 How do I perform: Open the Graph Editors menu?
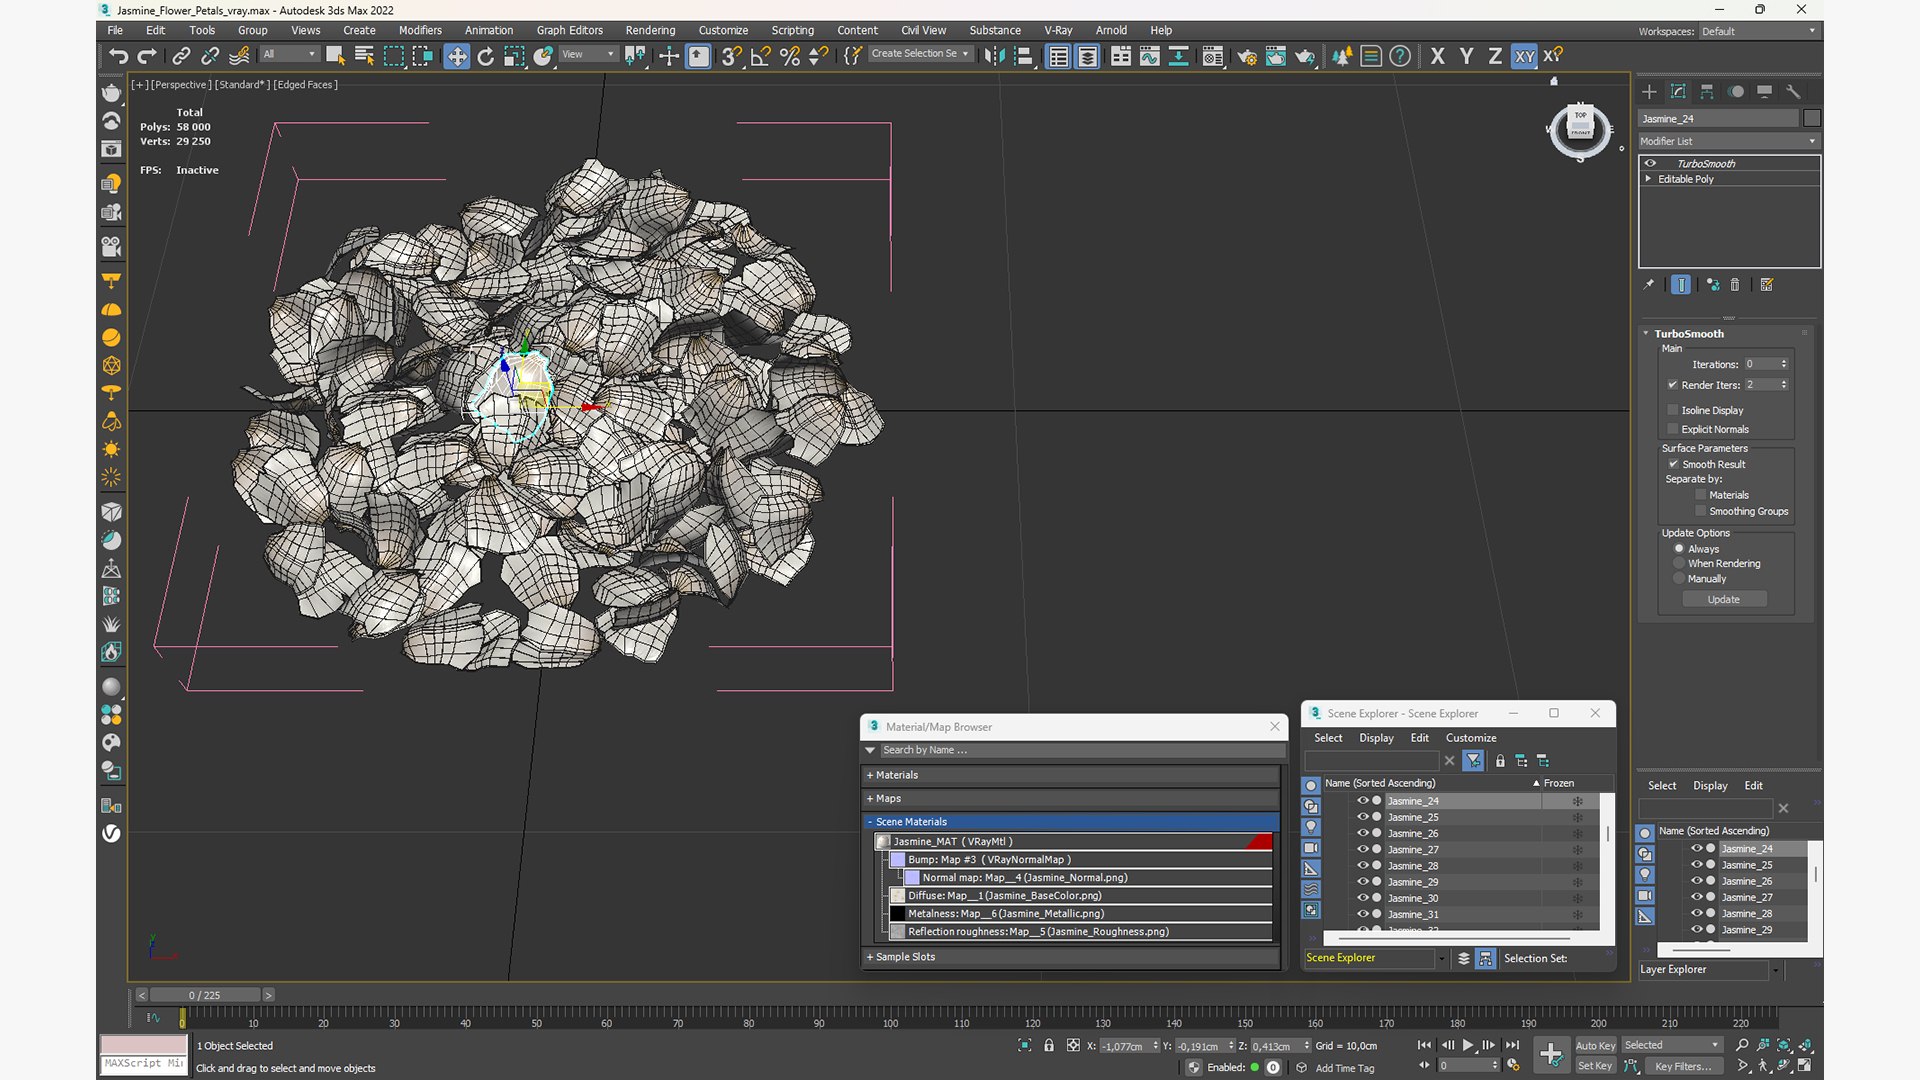569,30
